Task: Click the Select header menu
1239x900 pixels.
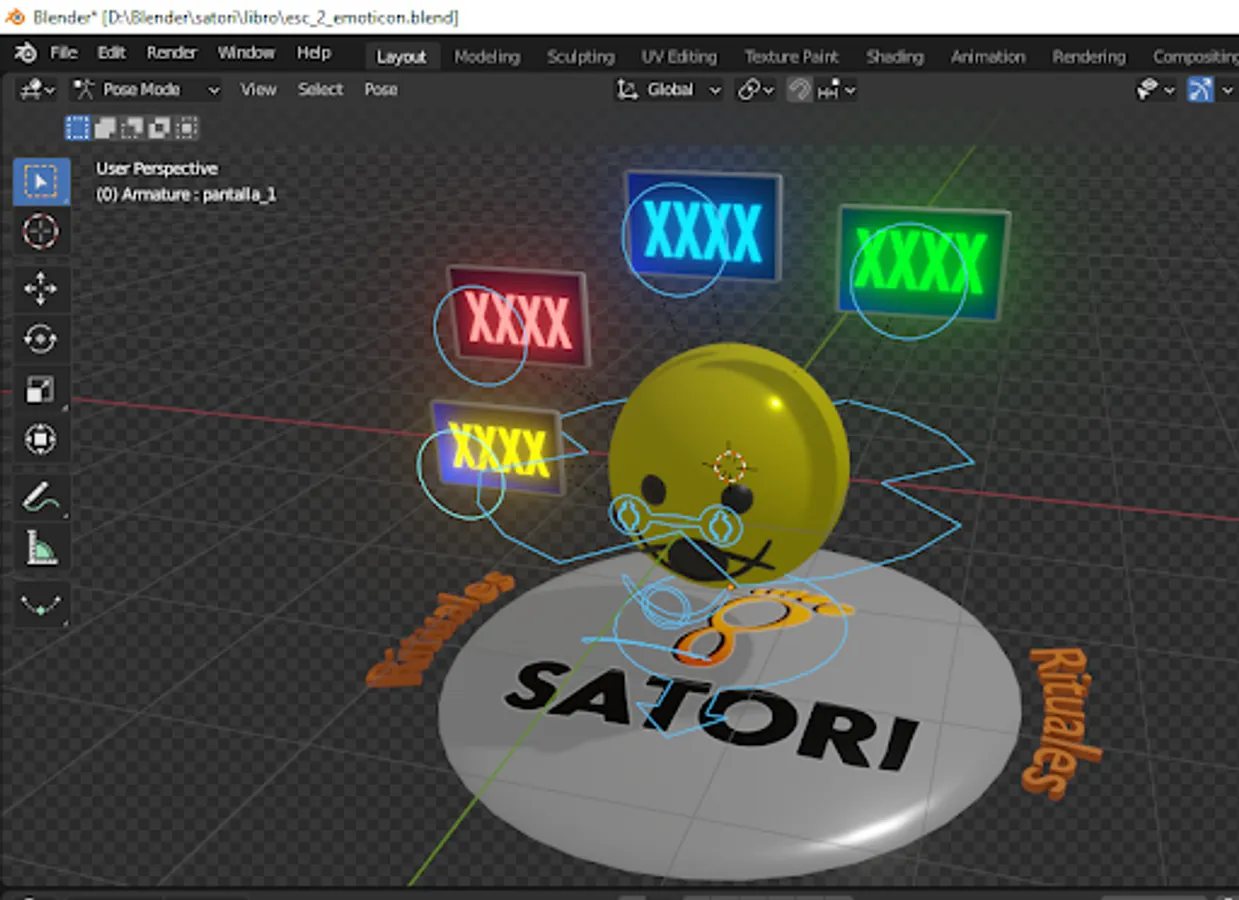Action: coord(320,90)
